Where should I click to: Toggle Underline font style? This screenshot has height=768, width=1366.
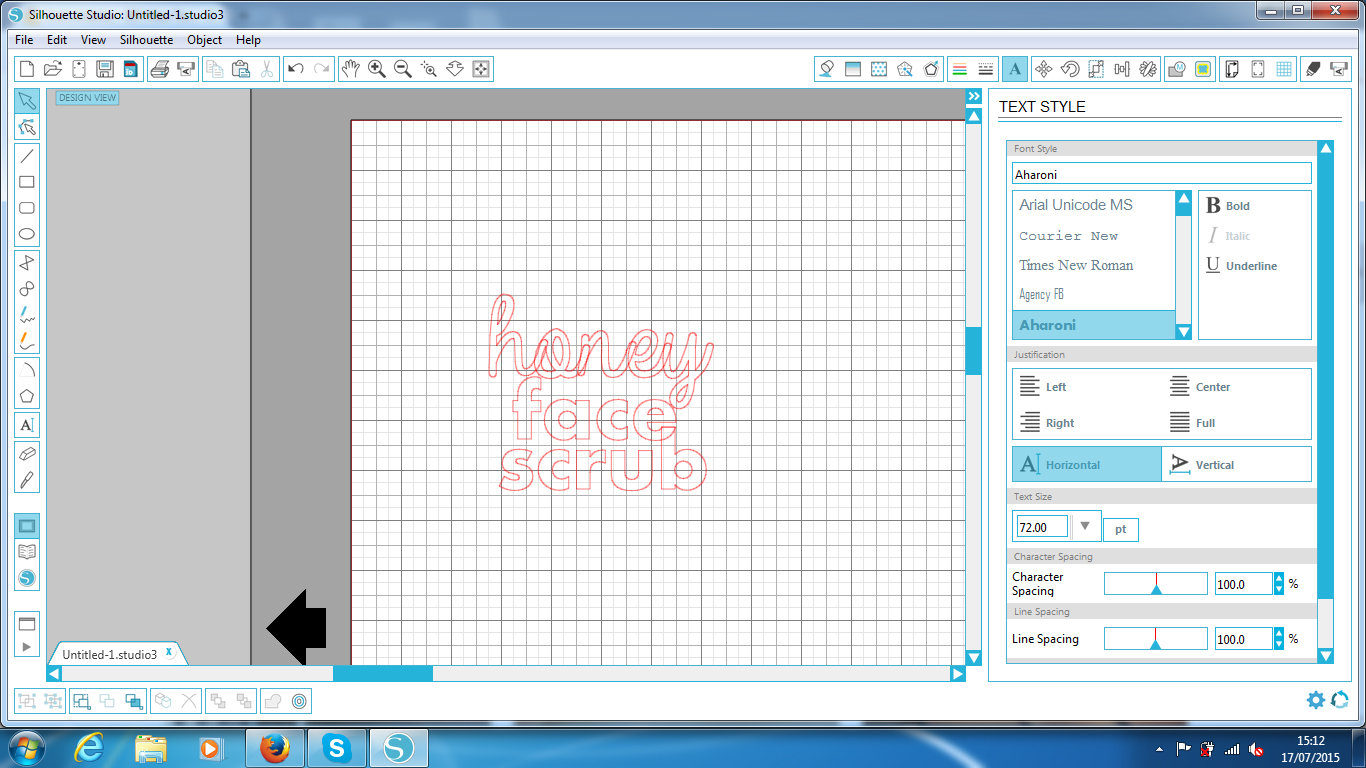[1241, 265]
